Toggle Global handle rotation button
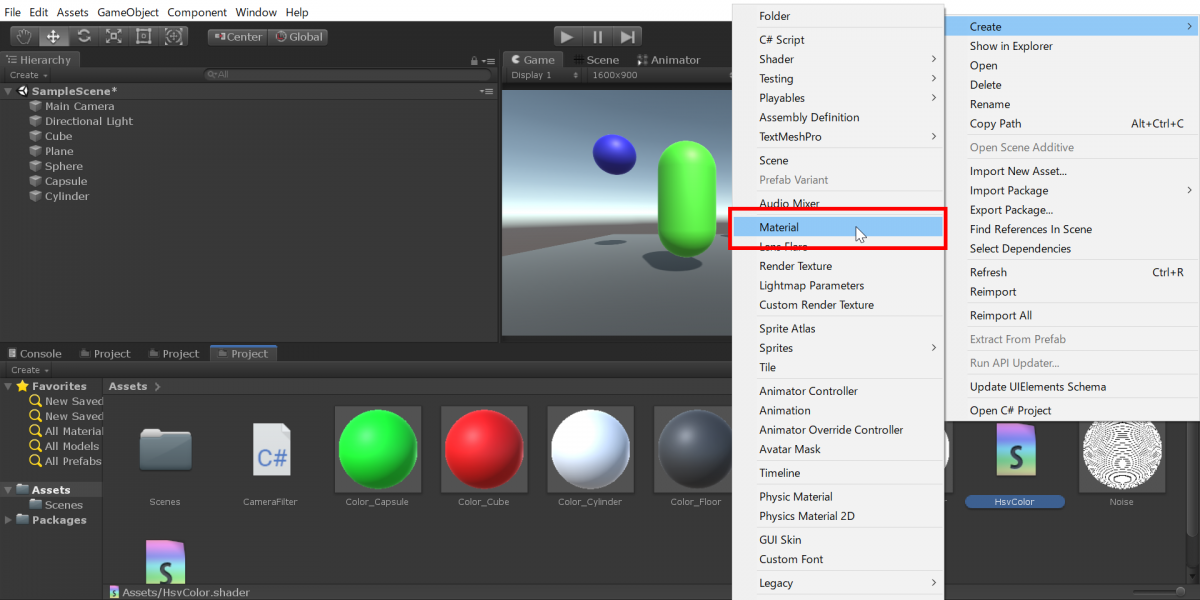1200x600 pixels. point(299,37)
